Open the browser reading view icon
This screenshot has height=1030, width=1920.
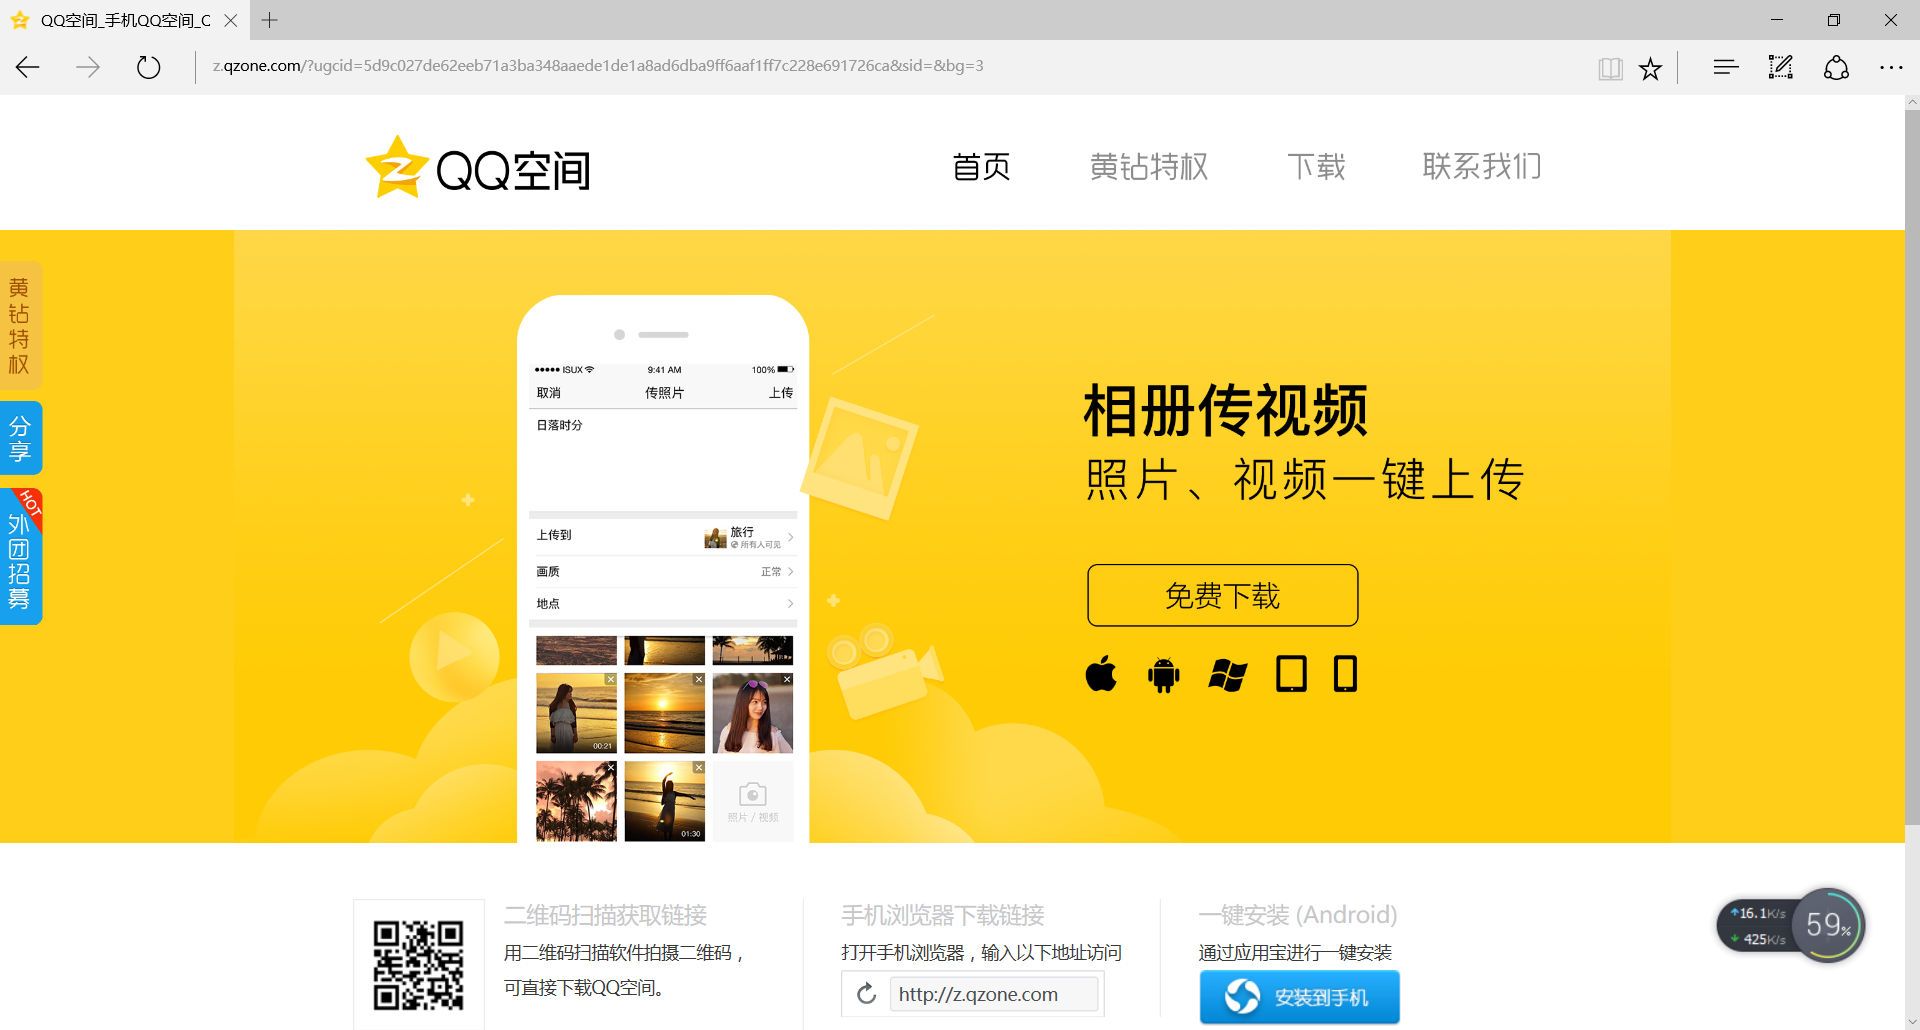tap(1610, 68)
